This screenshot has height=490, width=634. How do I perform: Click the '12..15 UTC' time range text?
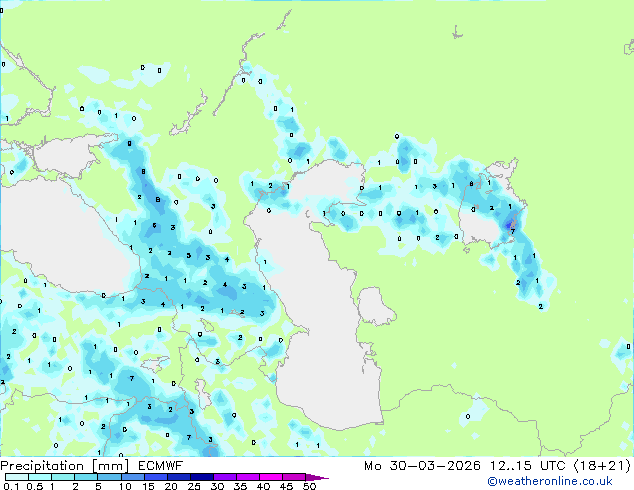pos(527,466)
